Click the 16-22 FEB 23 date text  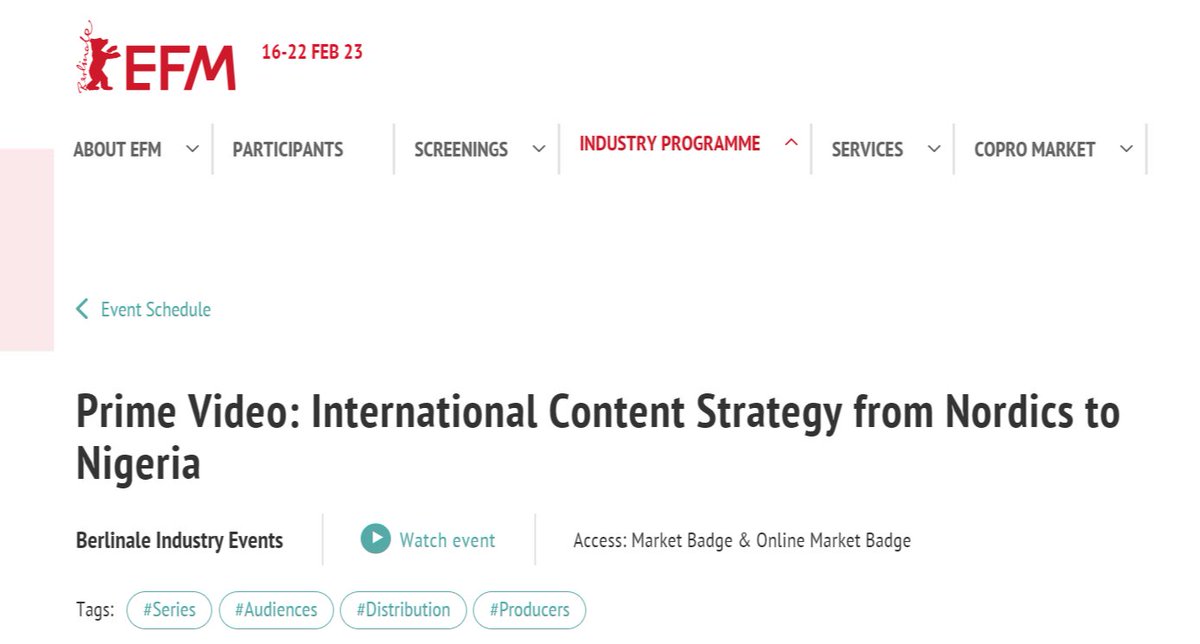click(312, 52)
